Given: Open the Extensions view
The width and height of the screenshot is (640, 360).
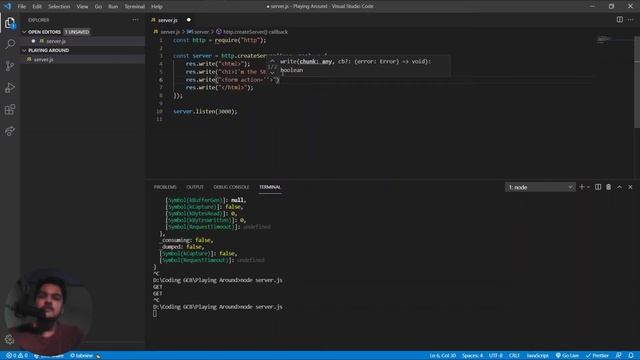Looking at the screenshot, I should 10,109.
